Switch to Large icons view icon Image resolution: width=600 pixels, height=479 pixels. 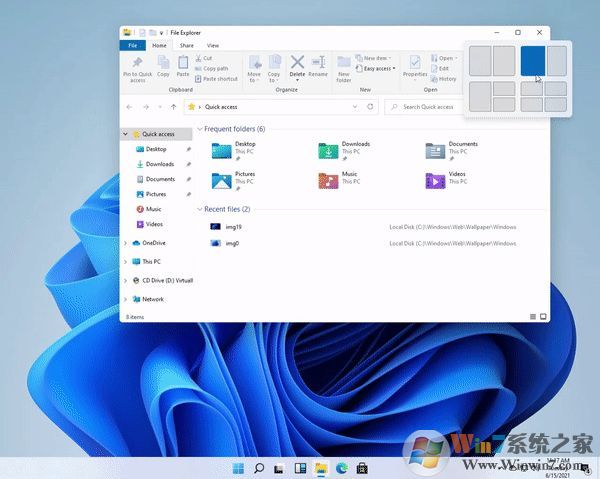(x=543, y=317)
